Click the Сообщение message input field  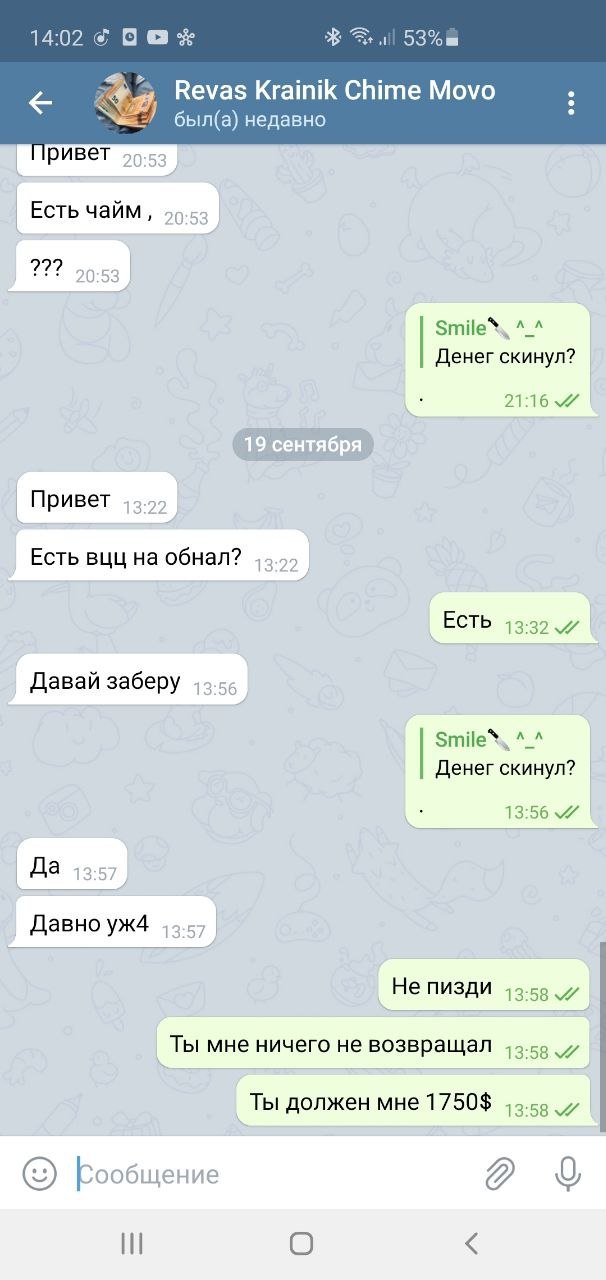(270, 1173)
